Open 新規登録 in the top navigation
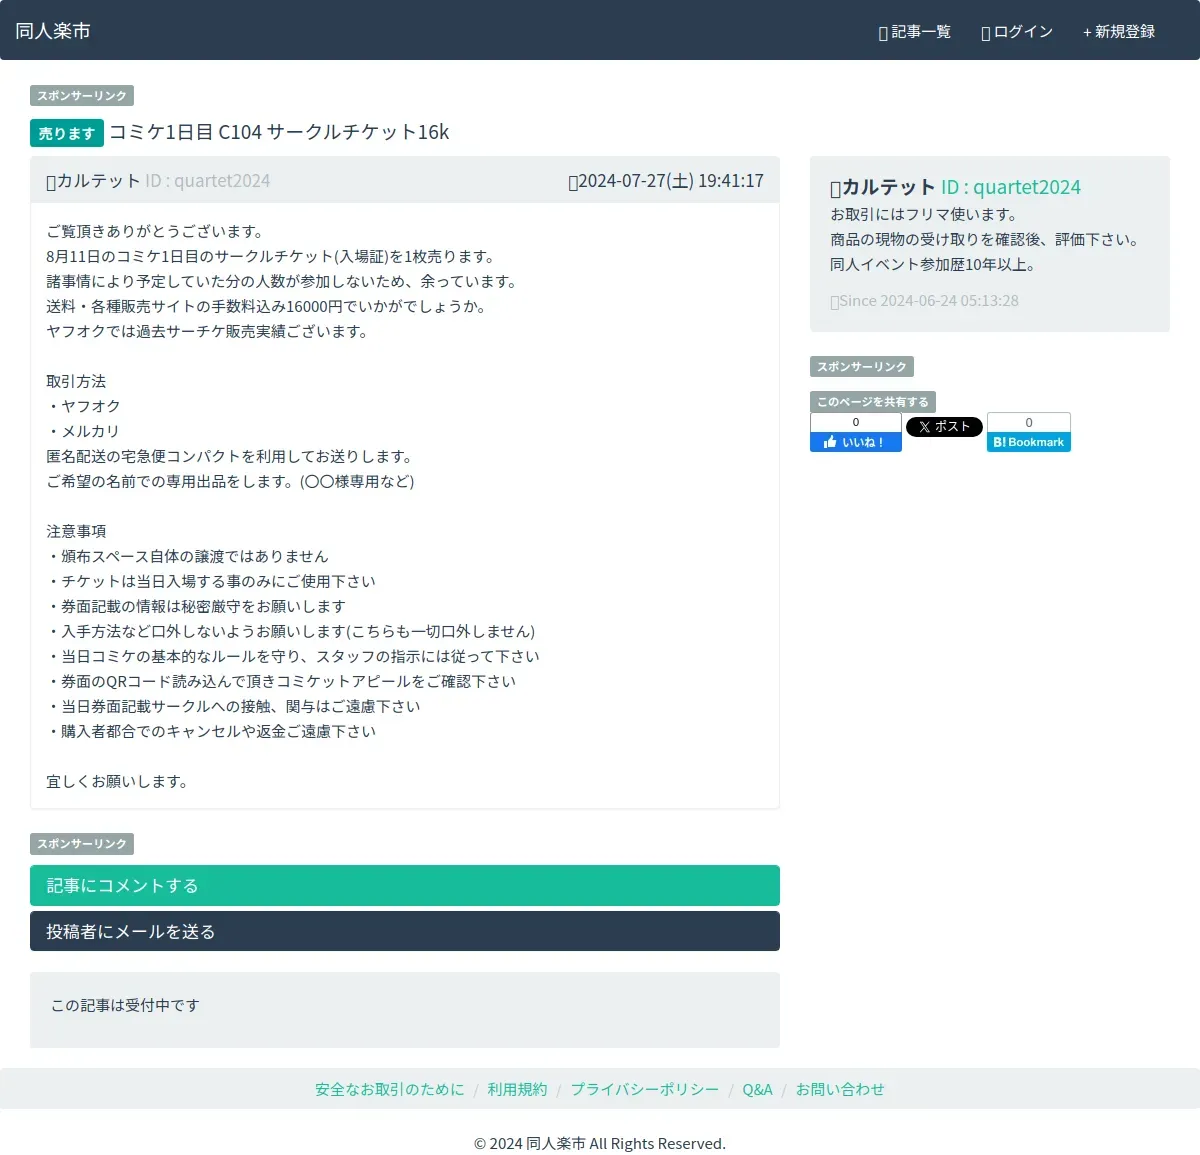Screen dimensions: 1200x1155 click(1119, 32)
